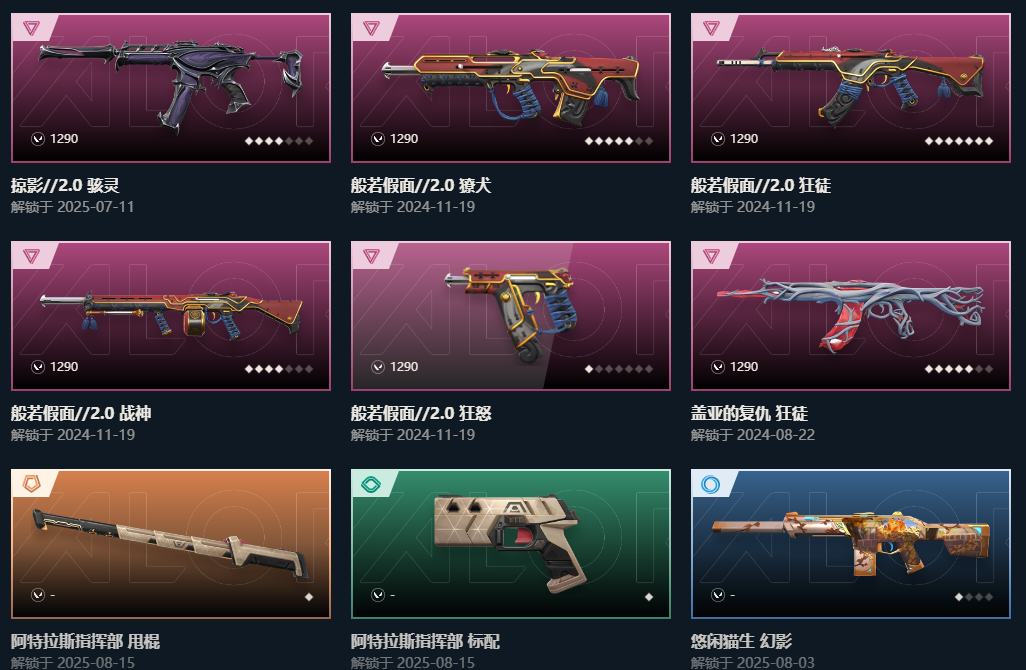Image resolution: width=1026 pixels, height=670 pixels.
Task: Open the 般若假面//2.0 狂怒 pistol skin image
Action: click(512, 314)
